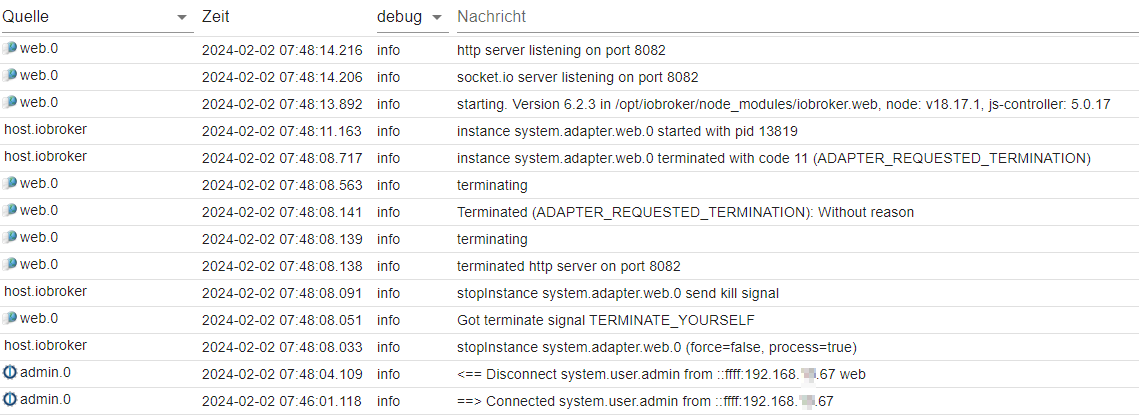Click web.0 icon beside socket.io server message
Screen dimensions: 1139x415
pos(9,76)
